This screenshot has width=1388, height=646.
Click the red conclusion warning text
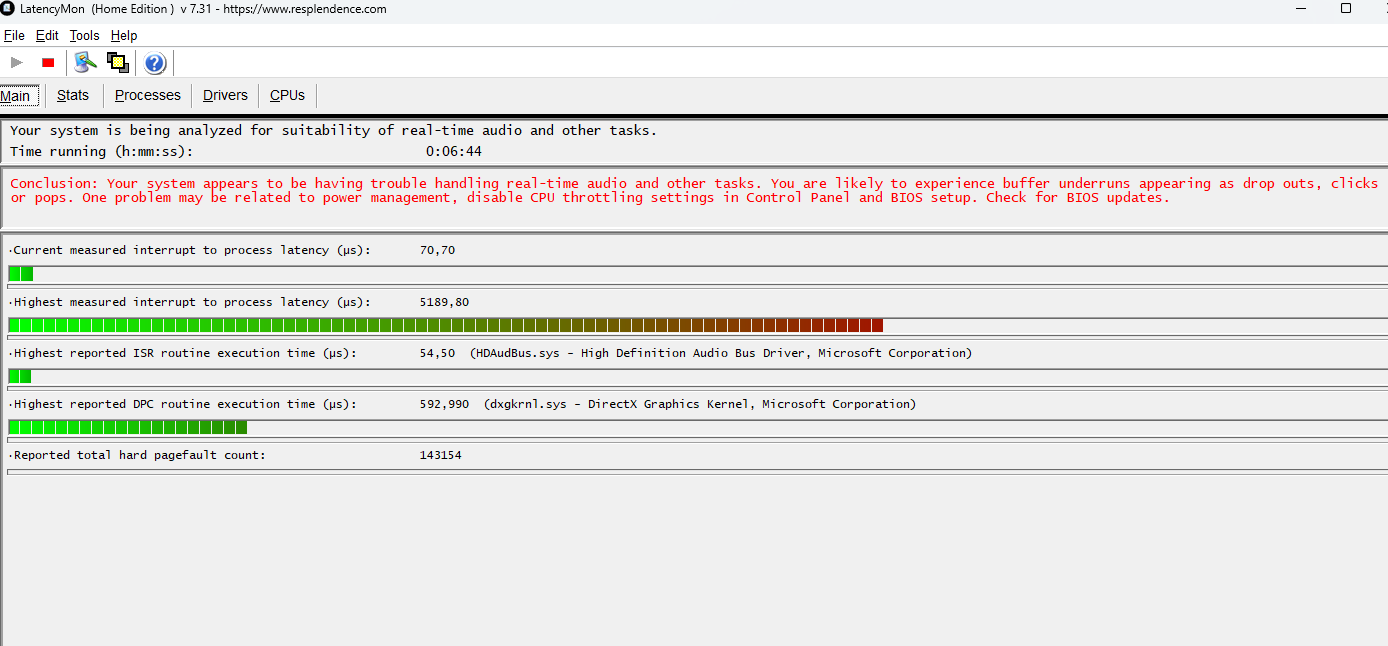tap(690, 190)
